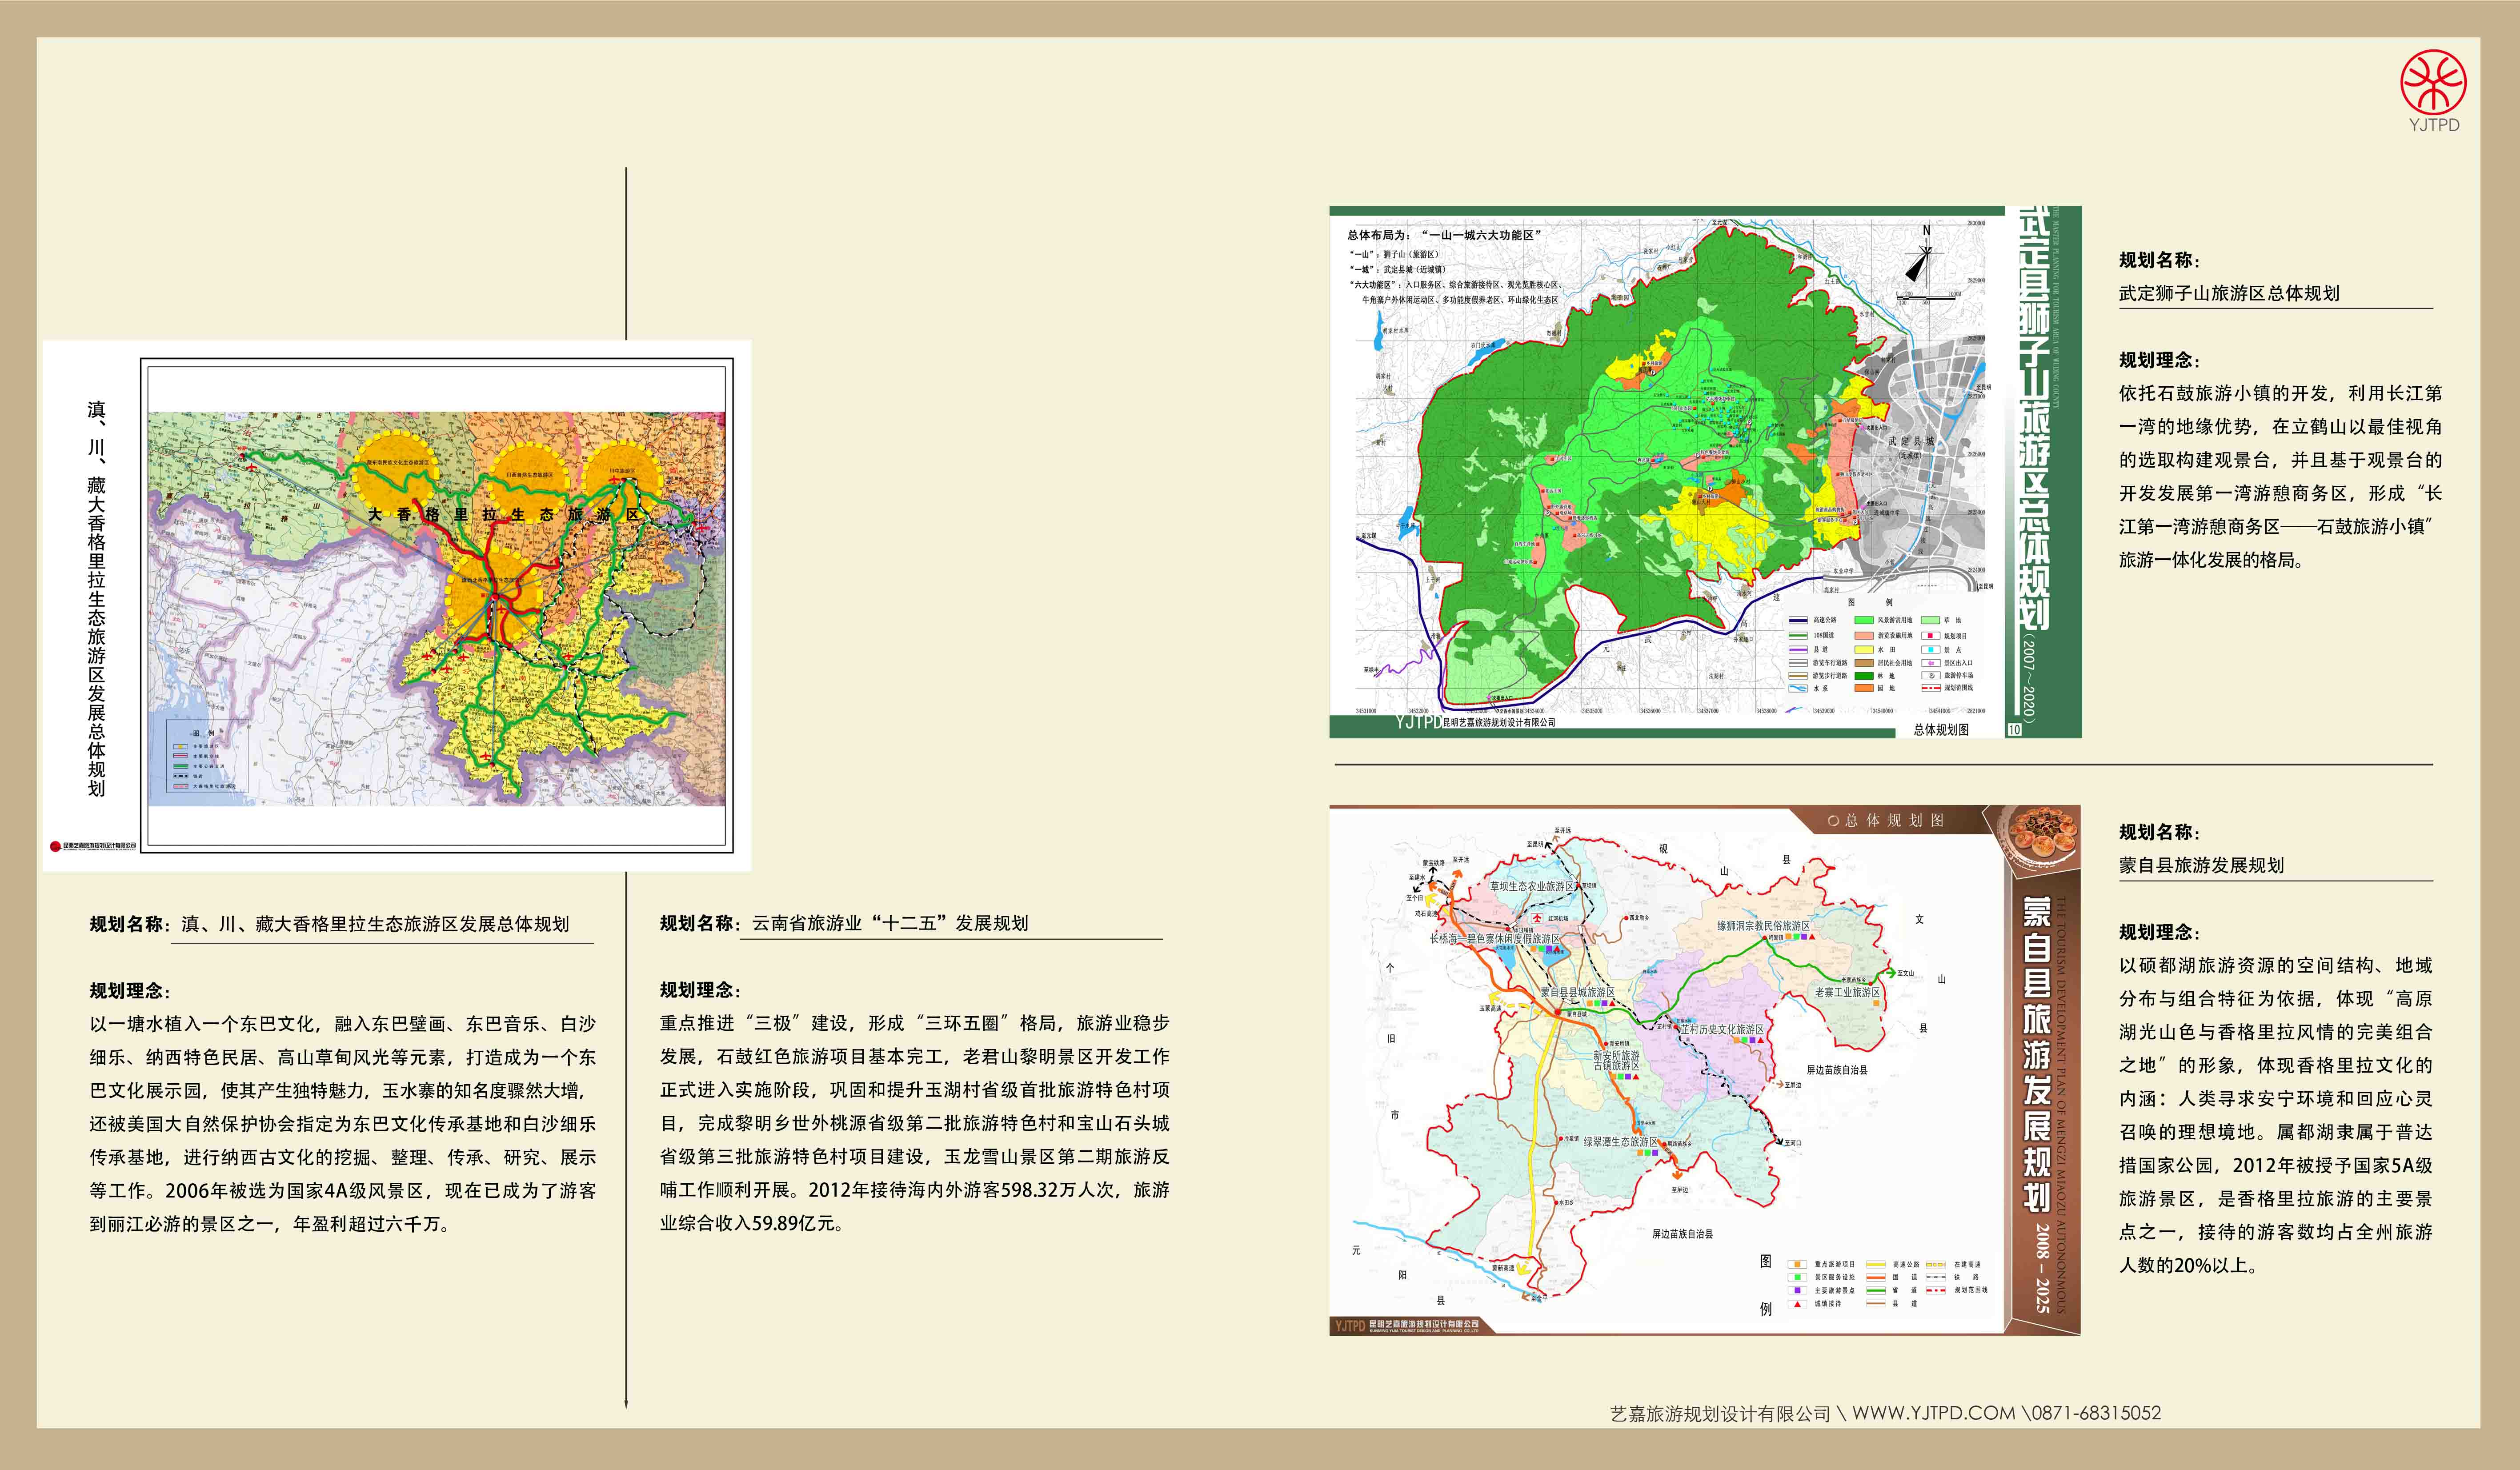The width and height of the screenshot is (2520, 1470).
Task: Click the Mengzi map legend 图例 area
Action: [x=1873, y=1285]
